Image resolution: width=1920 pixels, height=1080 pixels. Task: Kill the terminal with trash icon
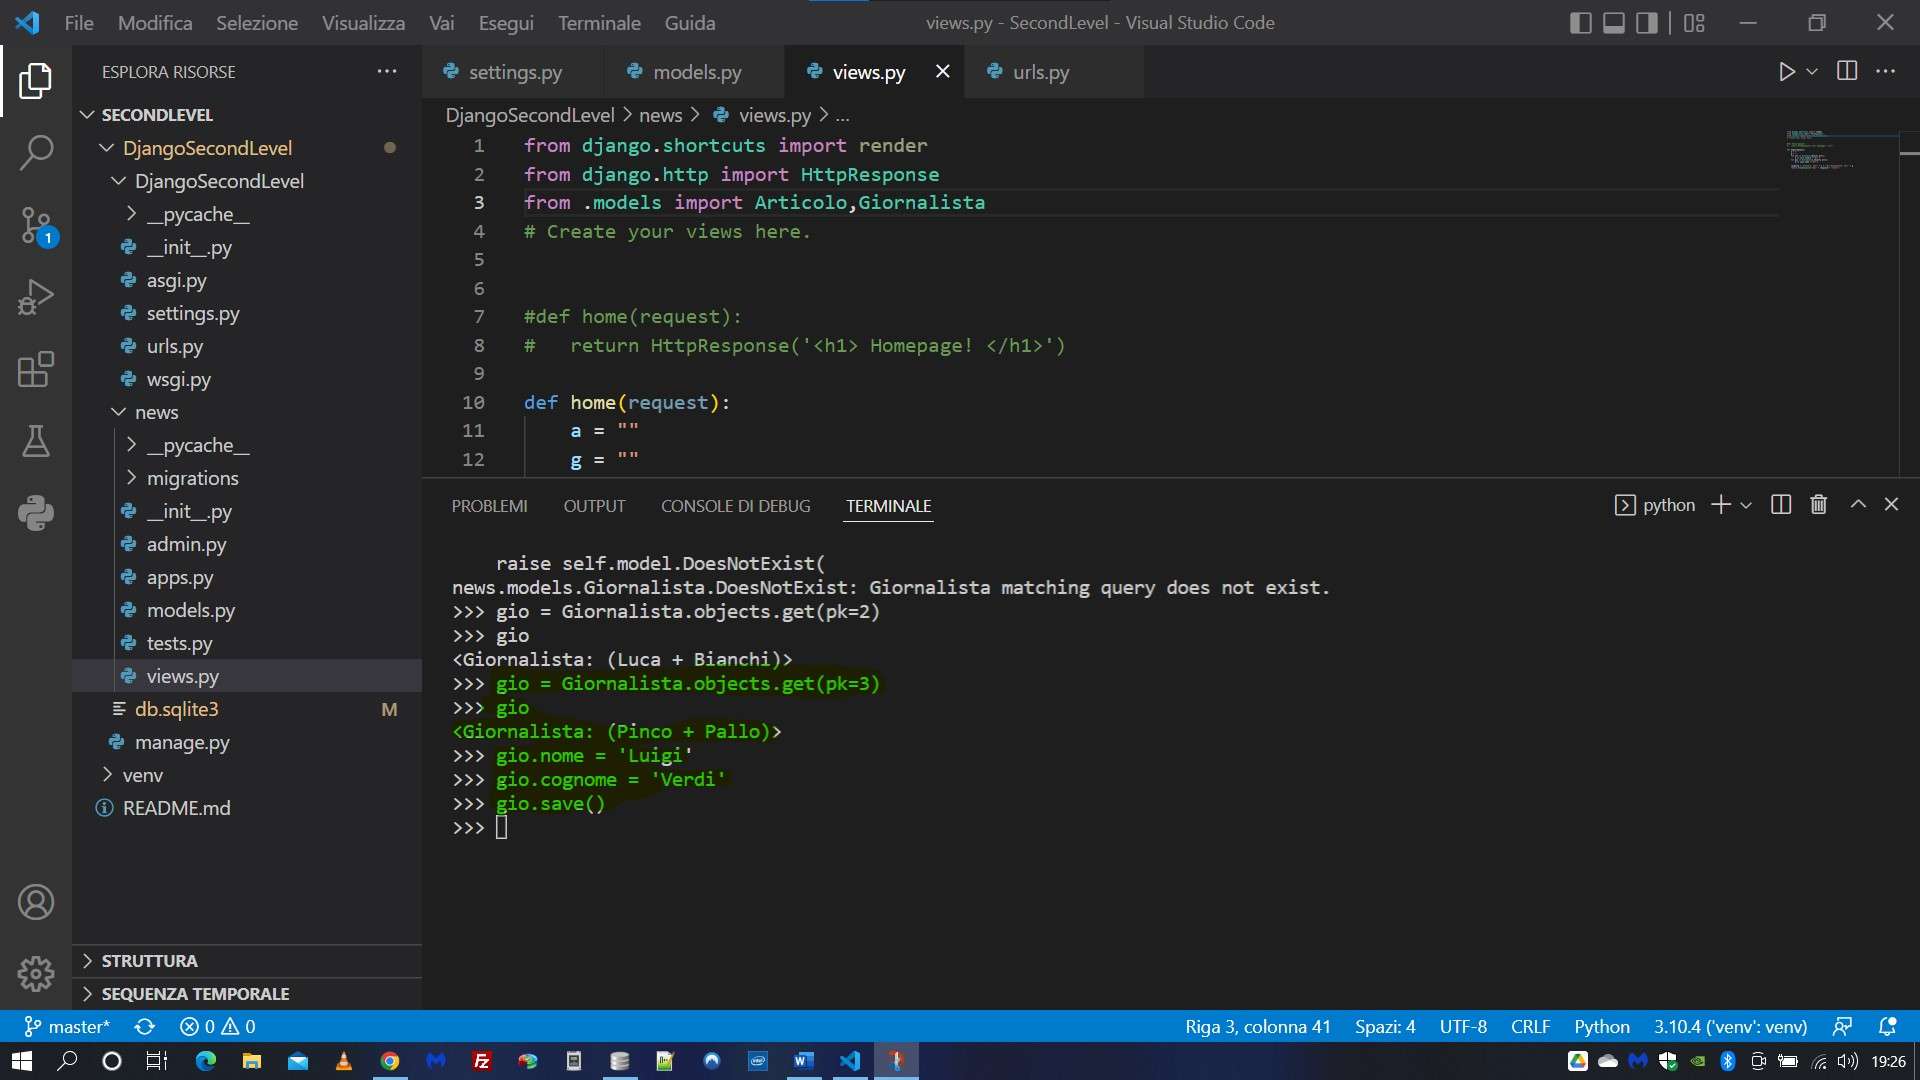pyautogui.click(x=1819, y=505)
